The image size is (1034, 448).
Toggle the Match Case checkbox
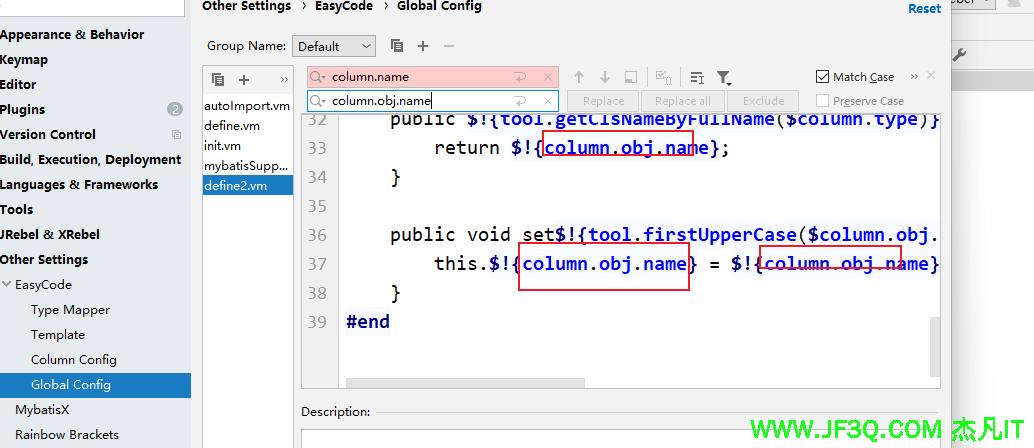[823, 77]
